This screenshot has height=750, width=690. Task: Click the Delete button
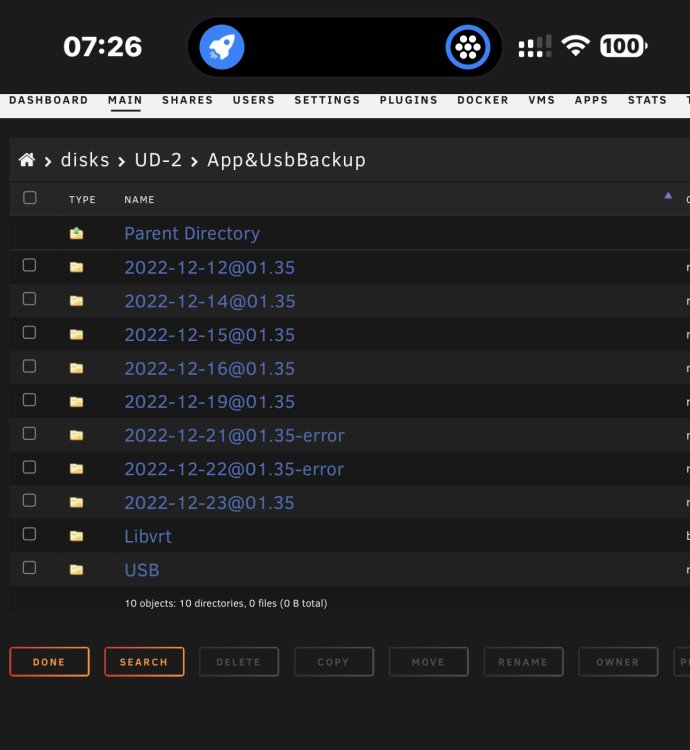coord(239,662)
